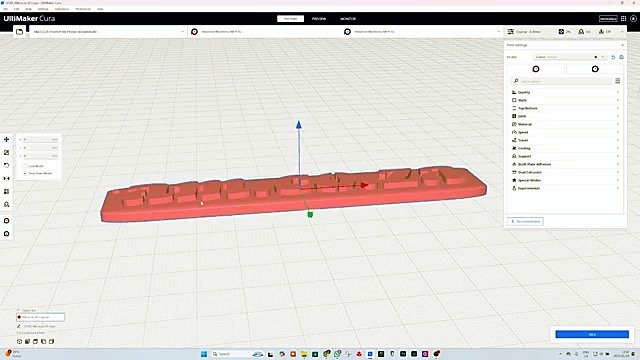
Task: Open the File menu
Action: click(x=5, y=9)
